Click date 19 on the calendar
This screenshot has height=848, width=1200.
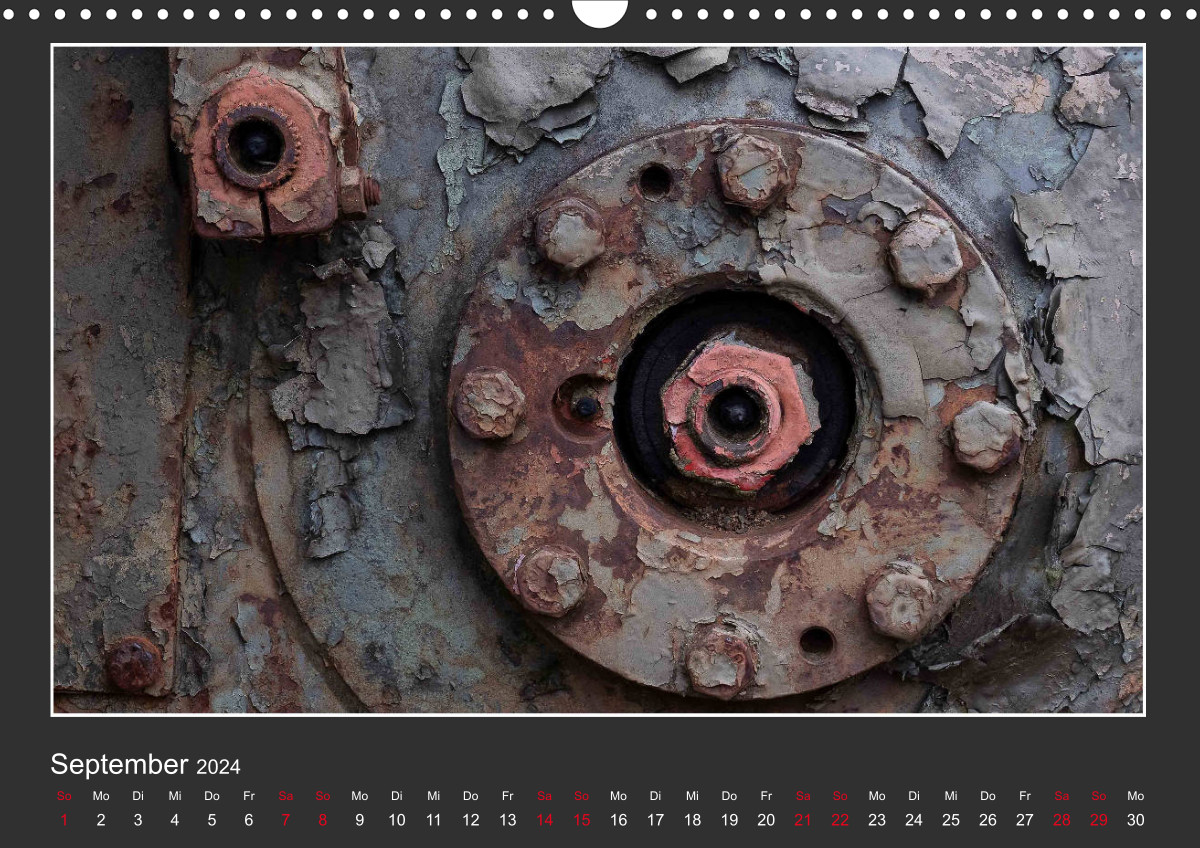pyautogui.click(x=730, y=820)
